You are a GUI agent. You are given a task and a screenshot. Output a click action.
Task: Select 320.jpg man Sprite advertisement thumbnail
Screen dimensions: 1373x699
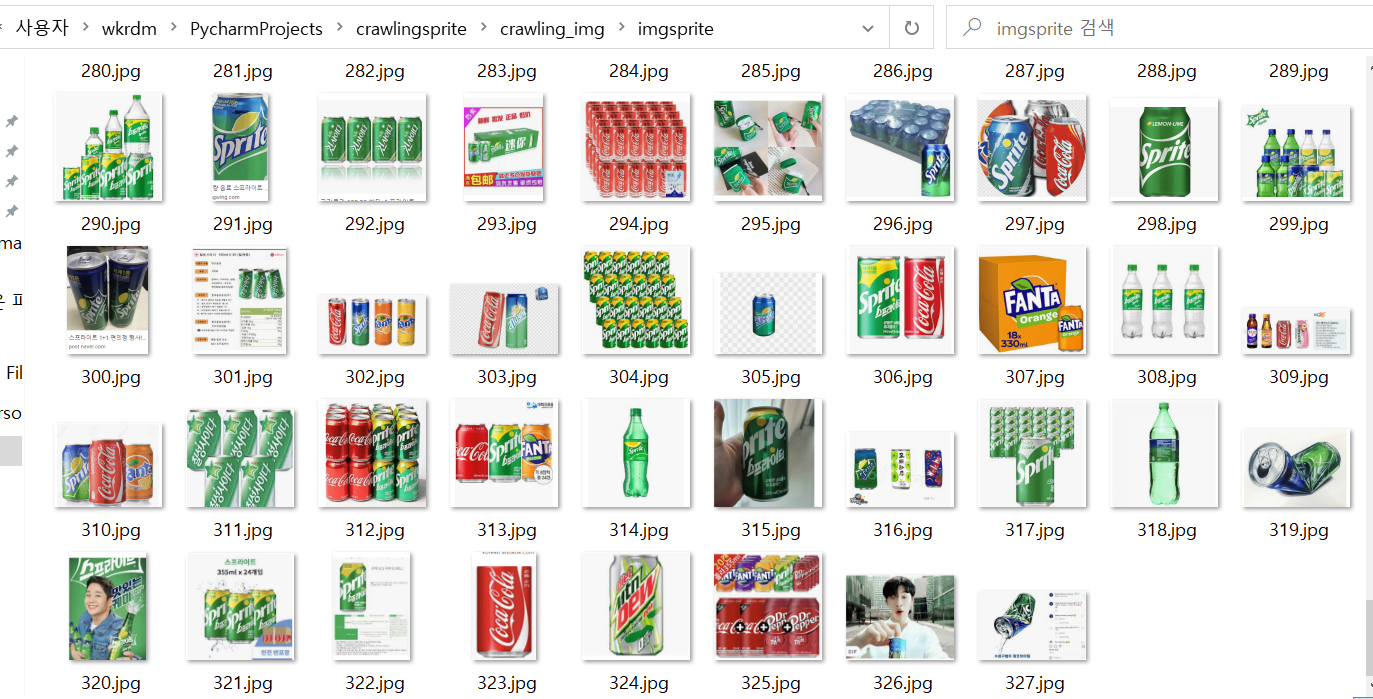coord(106,607)
